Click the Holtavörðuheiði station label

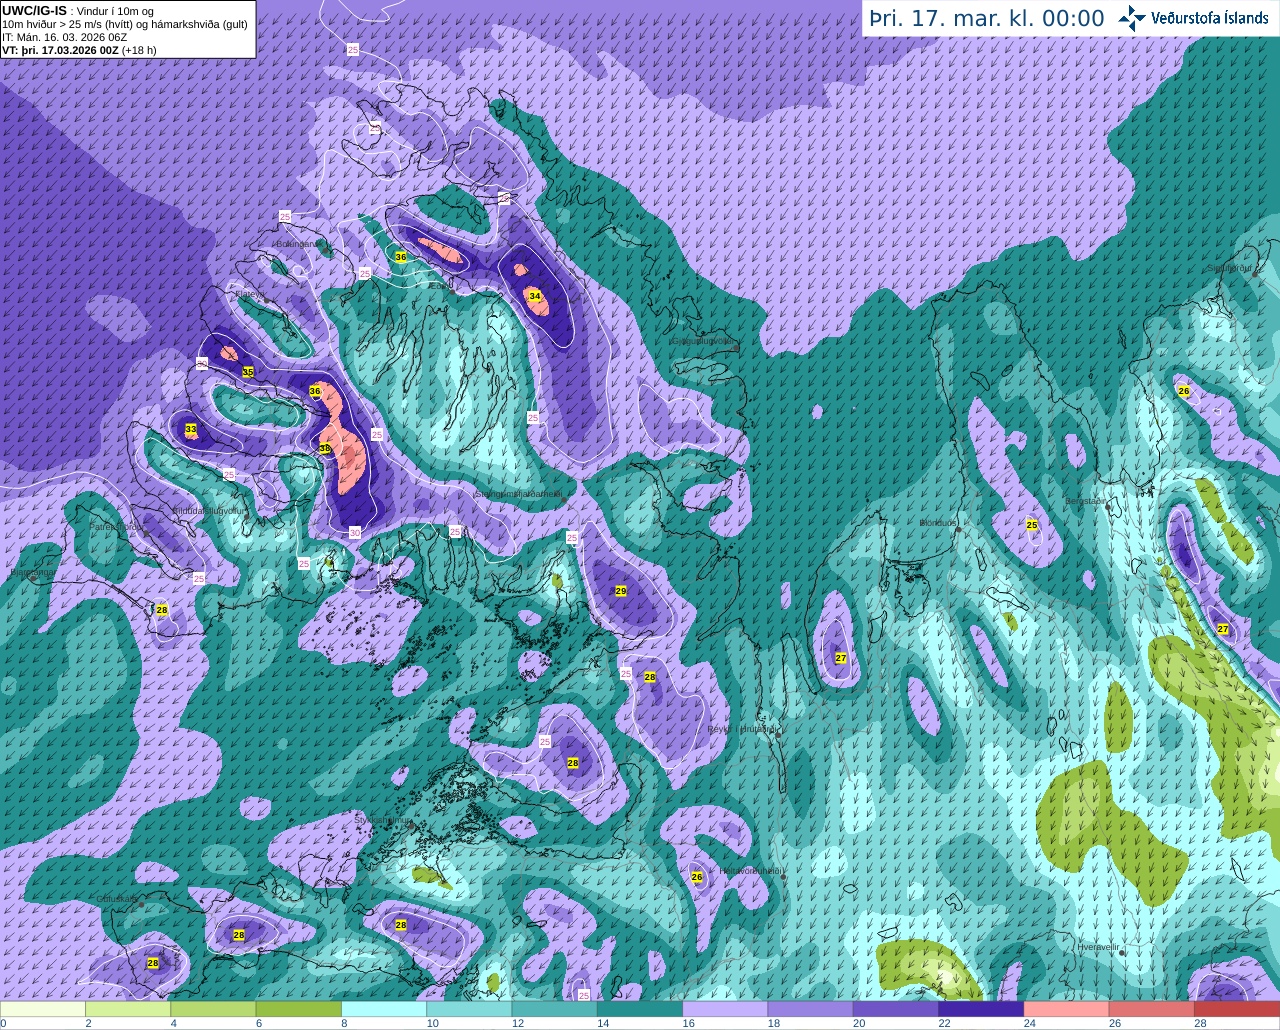750,870
